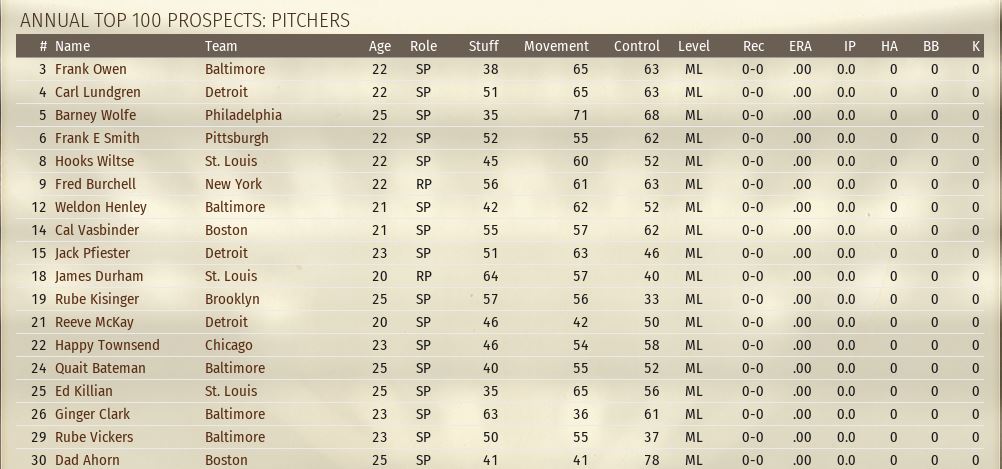Open Pittsburgh team link

coord(236,138)
